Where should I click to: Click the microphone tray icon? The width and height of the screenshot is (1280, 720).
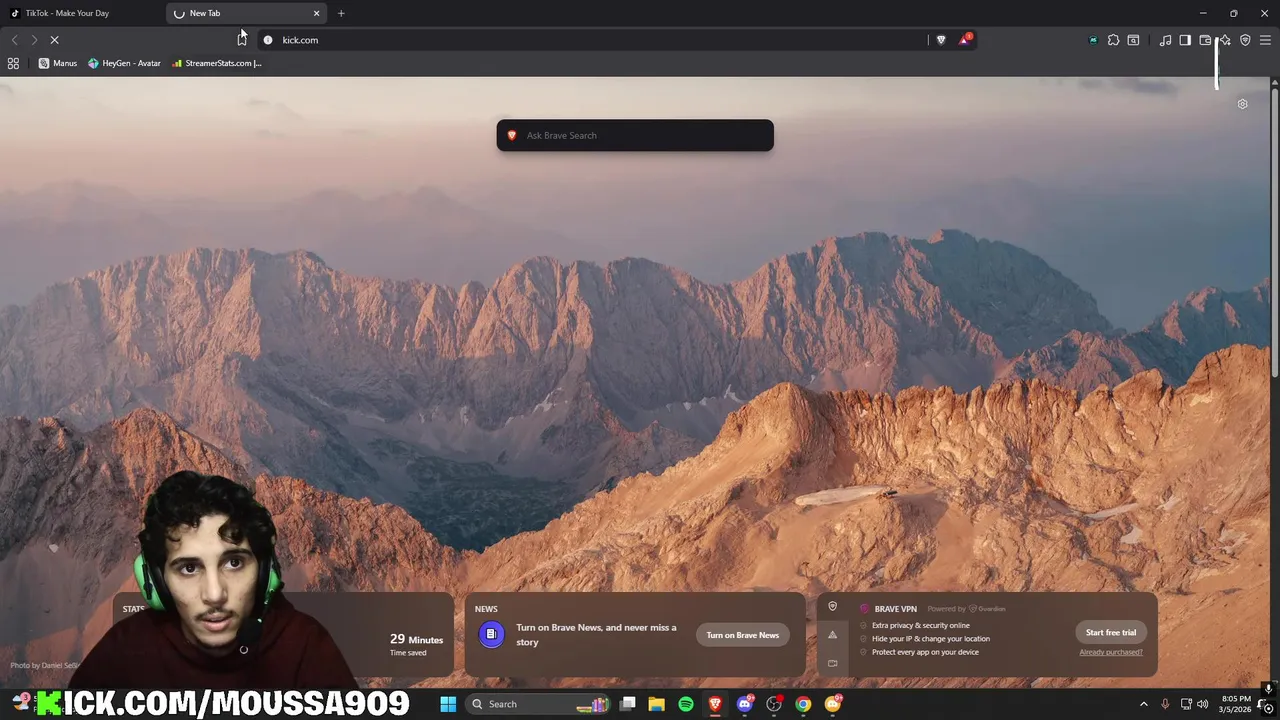point(1165,704)
